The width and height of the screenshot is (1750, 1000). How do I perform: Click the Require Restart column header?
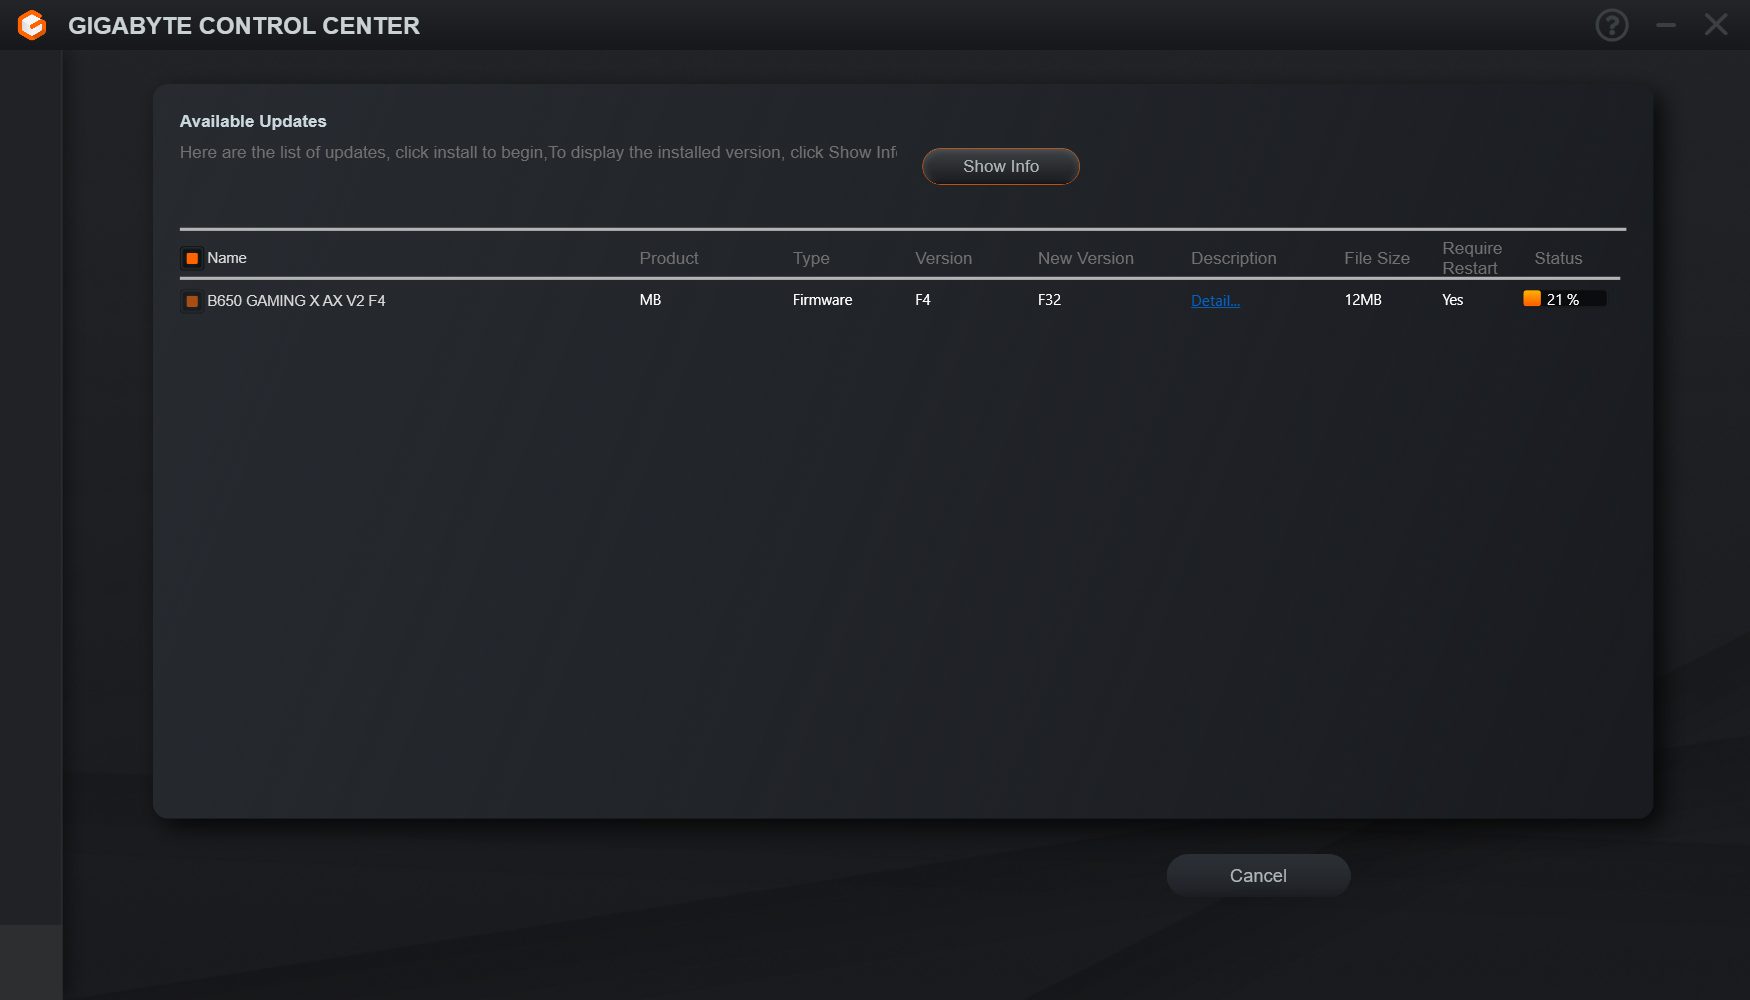point(1471,258)
